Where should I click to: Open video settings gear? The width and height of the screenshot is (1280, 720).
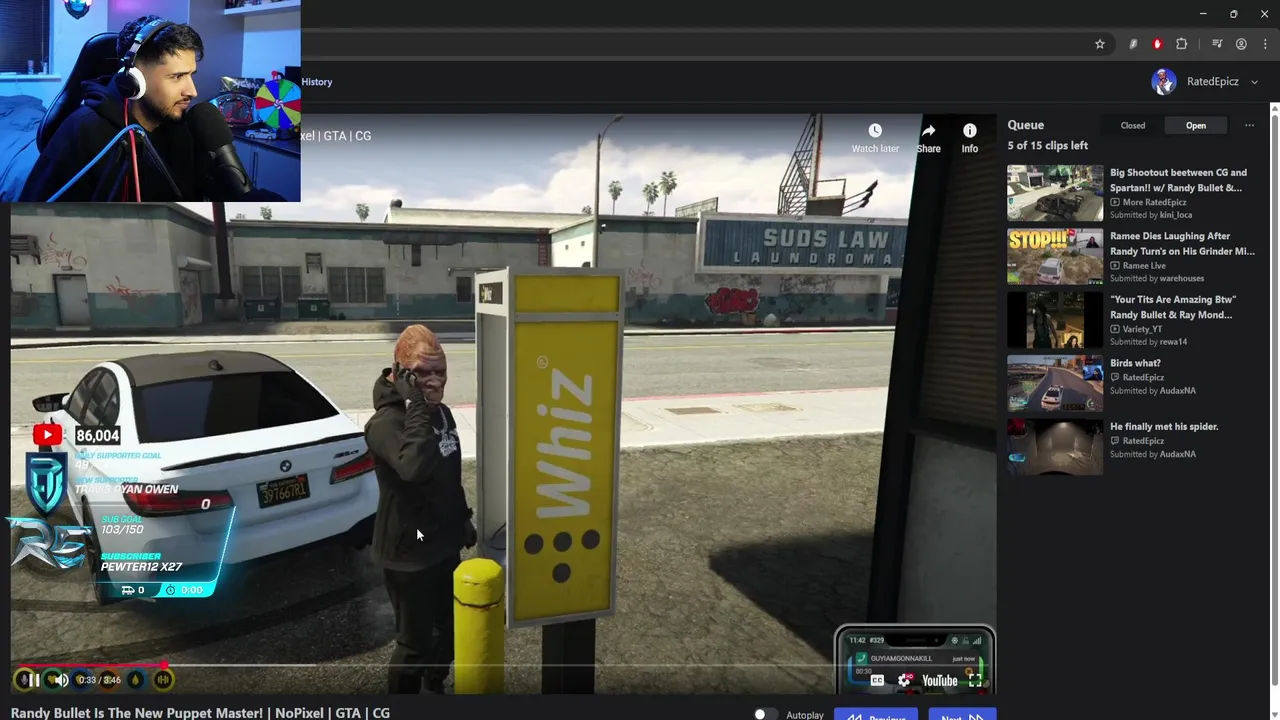pyautogui.click(x=906, y=680)
